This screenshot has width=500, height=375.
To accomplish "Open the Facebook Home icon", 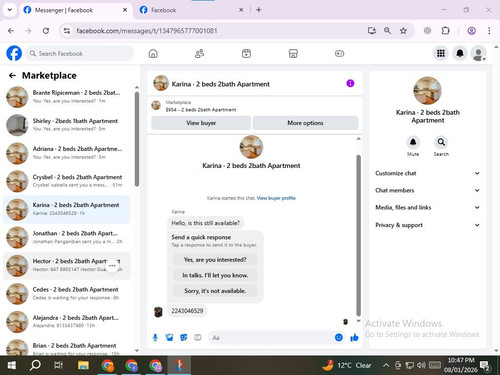I will (x=153, y=53).
